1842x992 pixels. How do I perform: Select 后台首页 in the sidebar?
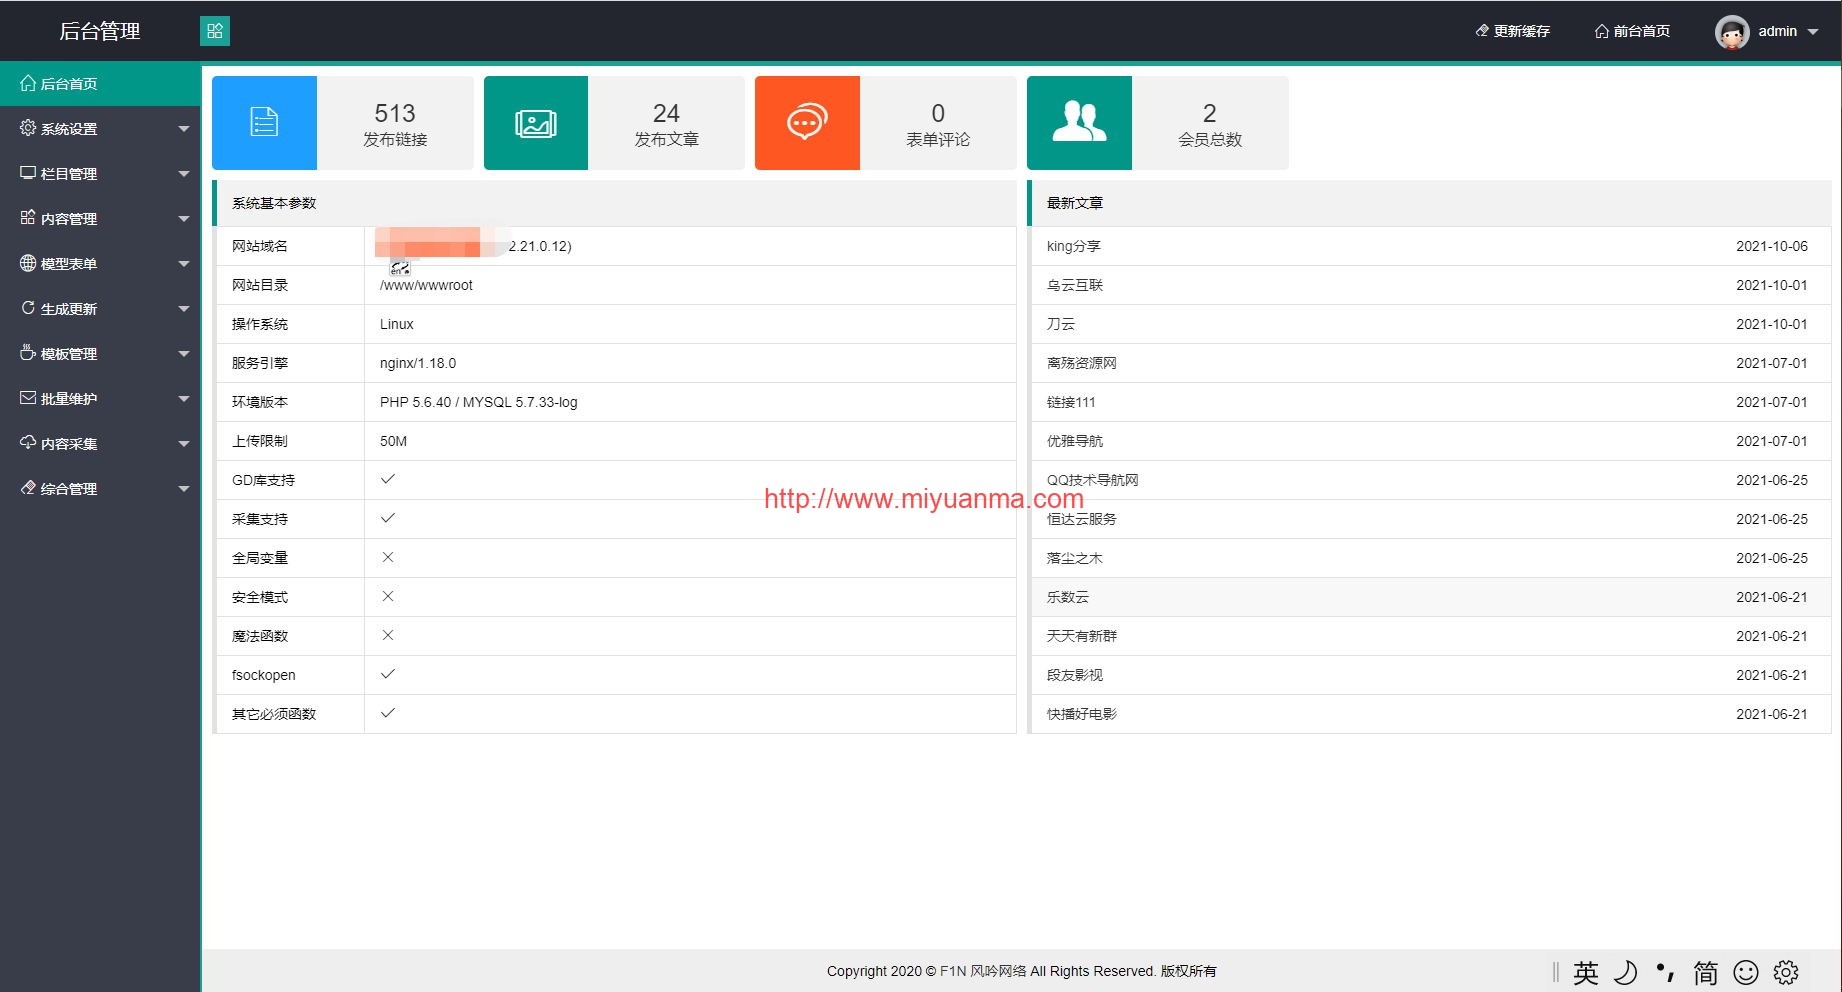pyautogui.click(x=100, y=83)
